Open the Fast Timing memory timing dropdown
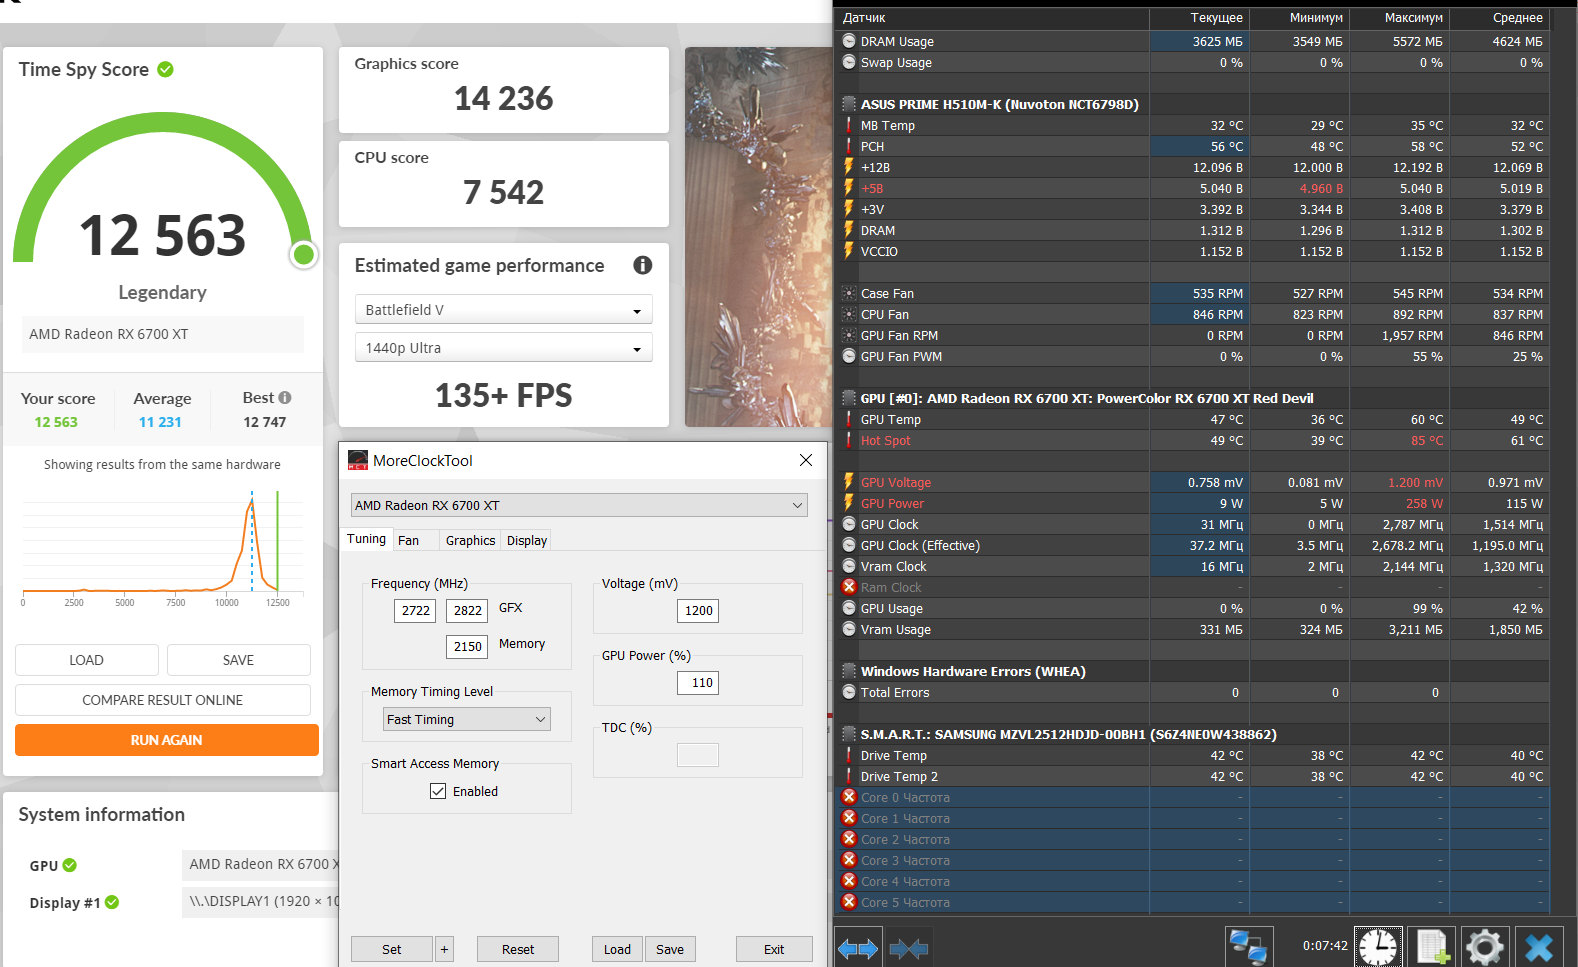 pos(467,719)
